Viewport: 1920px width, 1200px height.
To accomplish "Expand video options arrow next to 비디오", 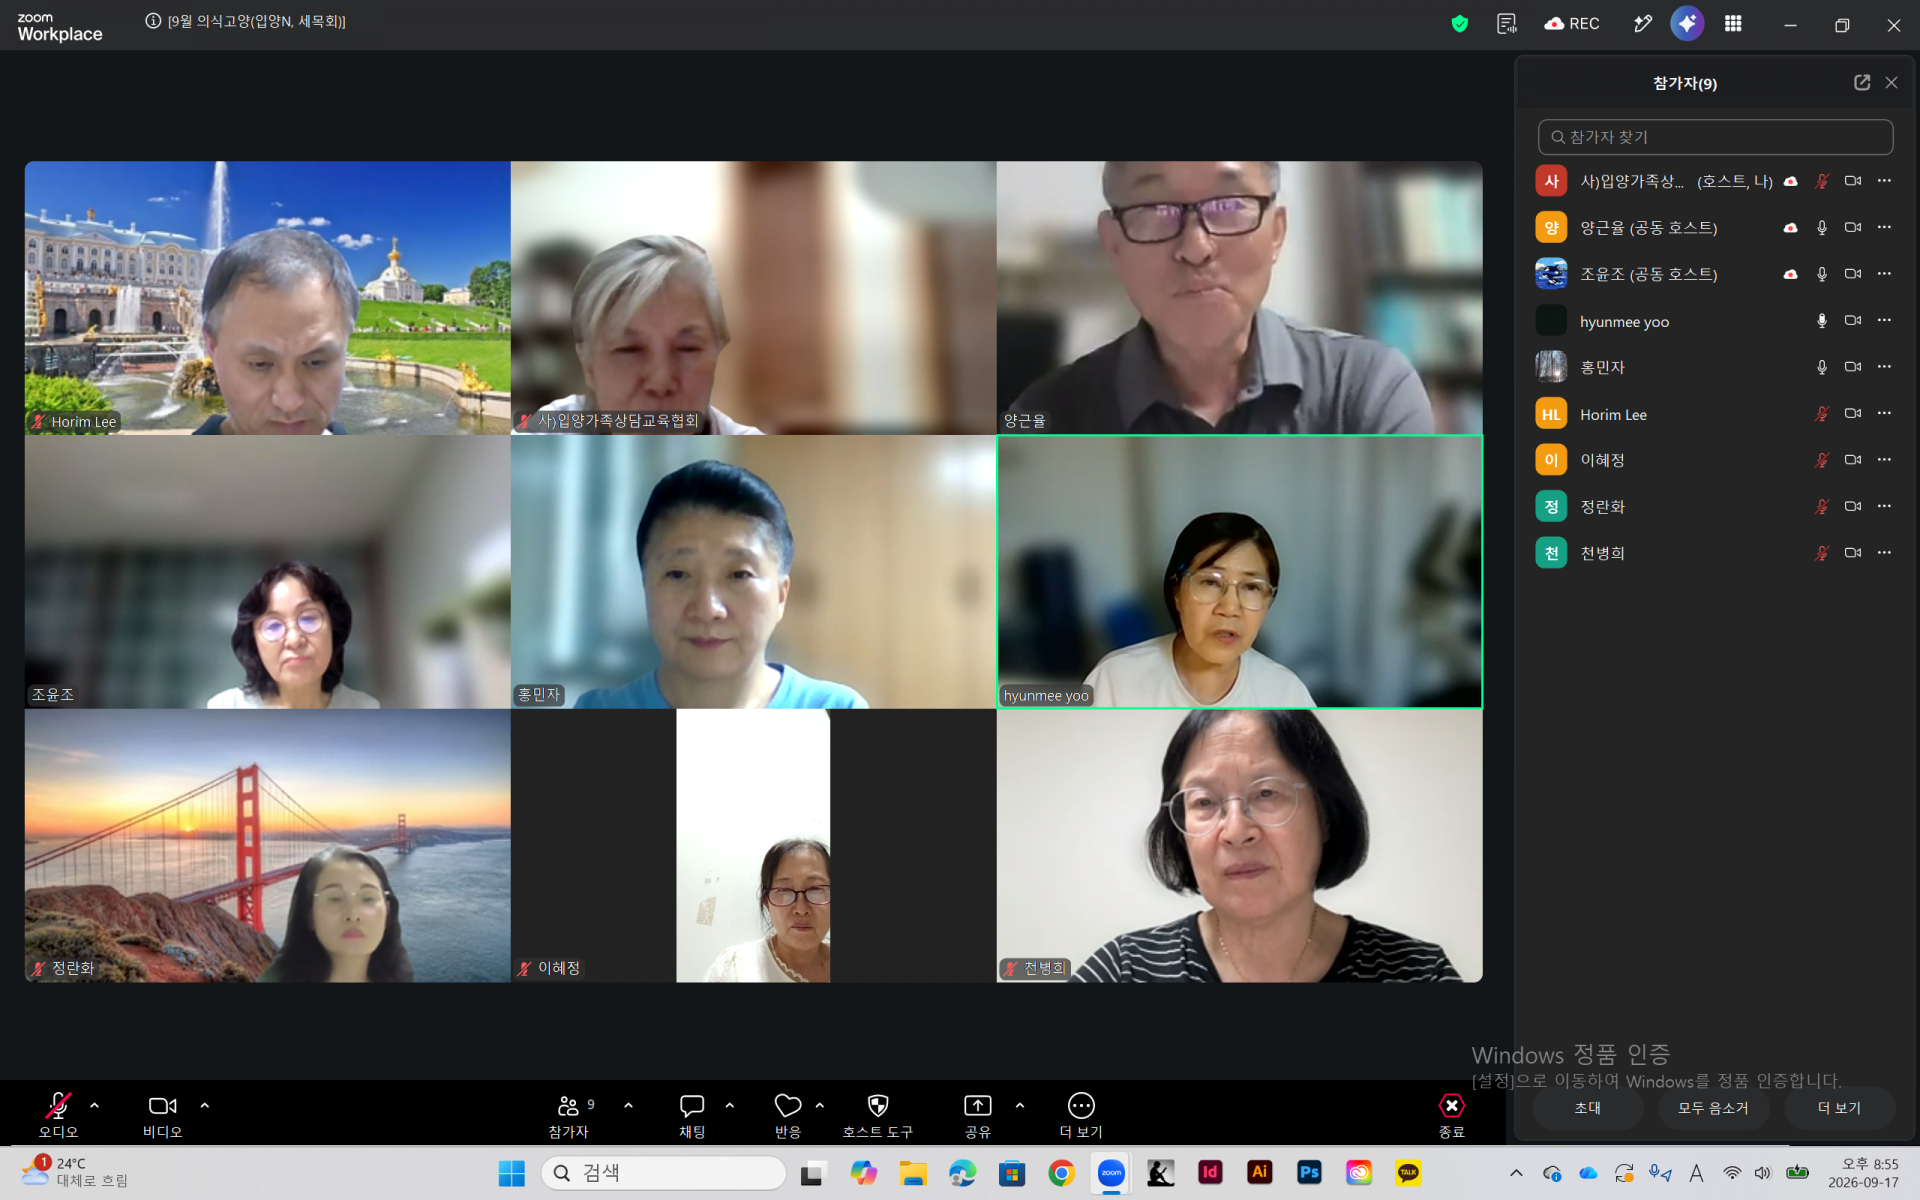I will (x=204, y=1105).
